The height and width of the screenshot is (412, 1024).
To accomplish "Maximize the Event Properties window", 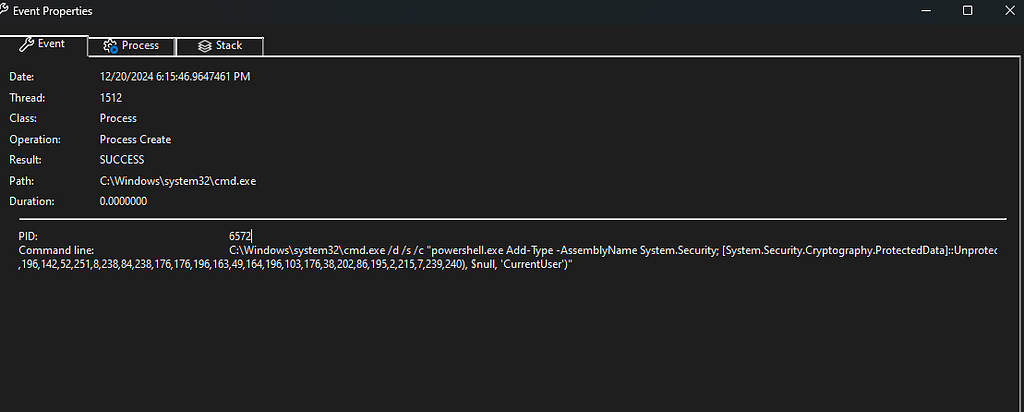I will point(968,10).
